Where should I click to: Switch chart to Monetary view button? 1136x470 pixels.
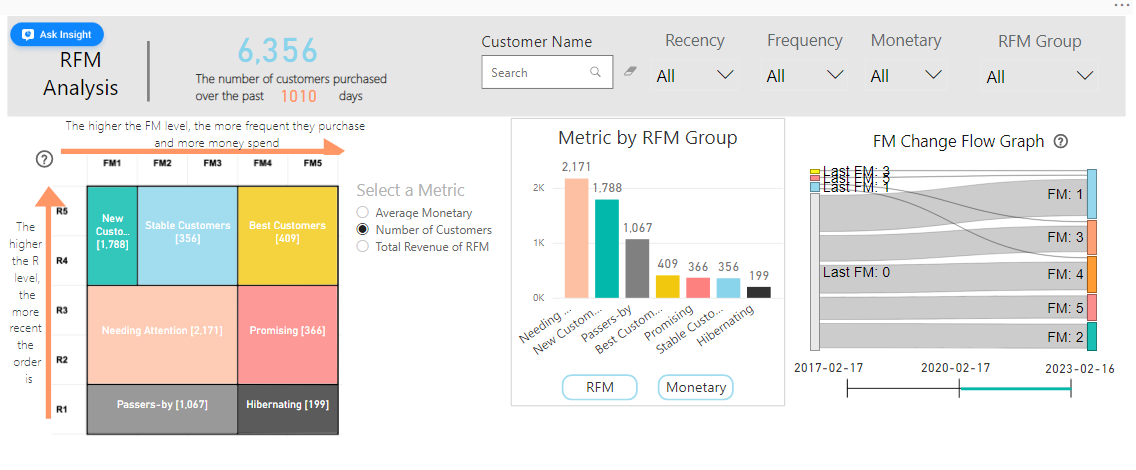[695, 387]
